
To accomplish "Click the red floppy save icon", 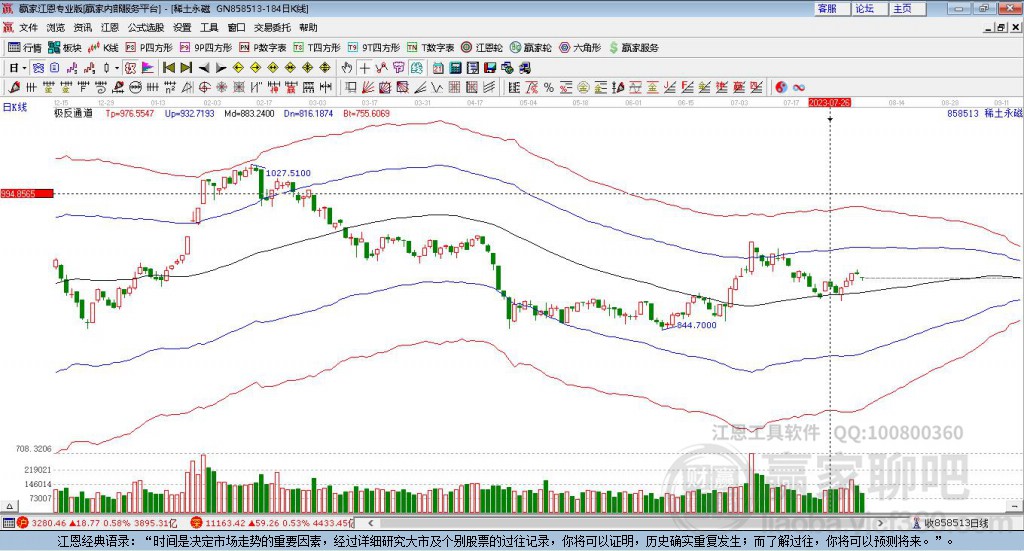I will 490,68.
